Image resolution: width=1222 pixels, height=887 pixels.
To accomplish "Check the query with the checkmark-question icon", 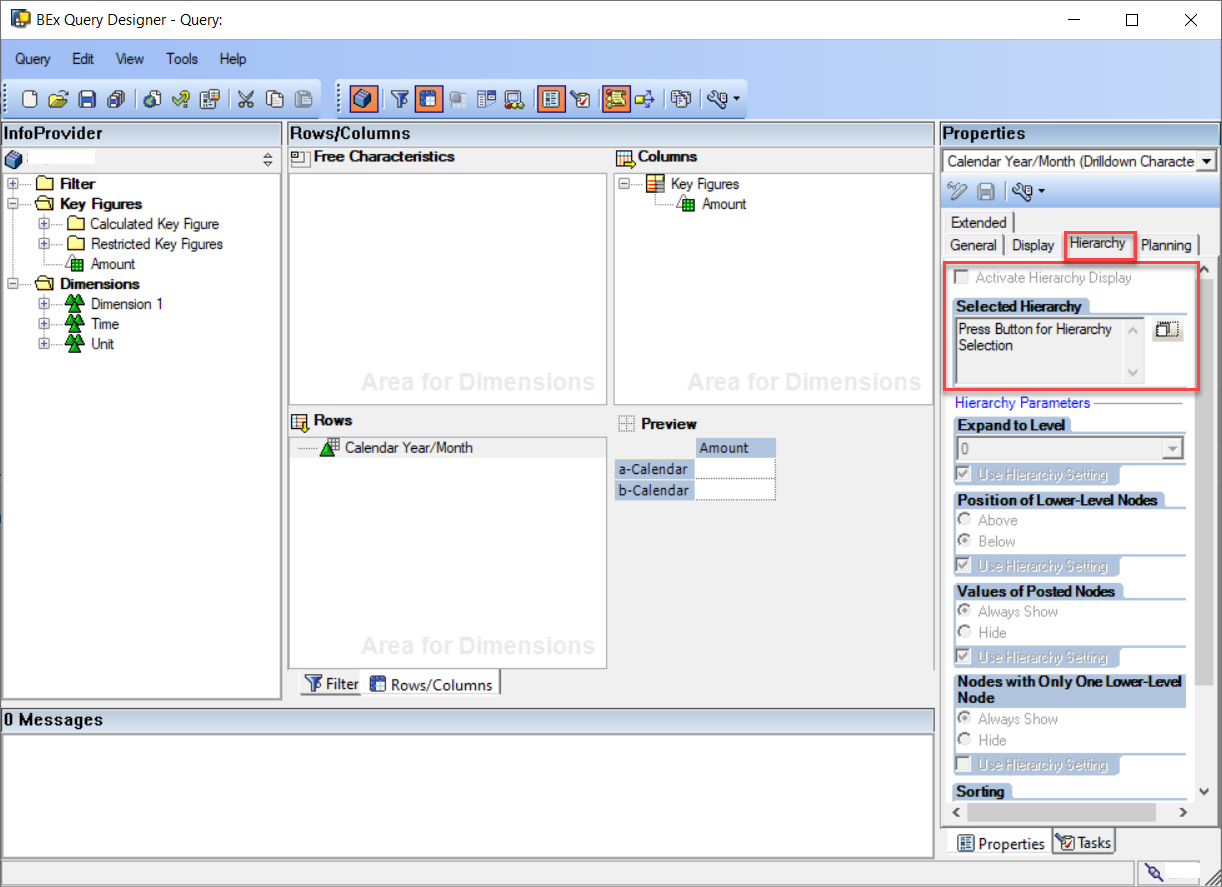I will point(181,99).
